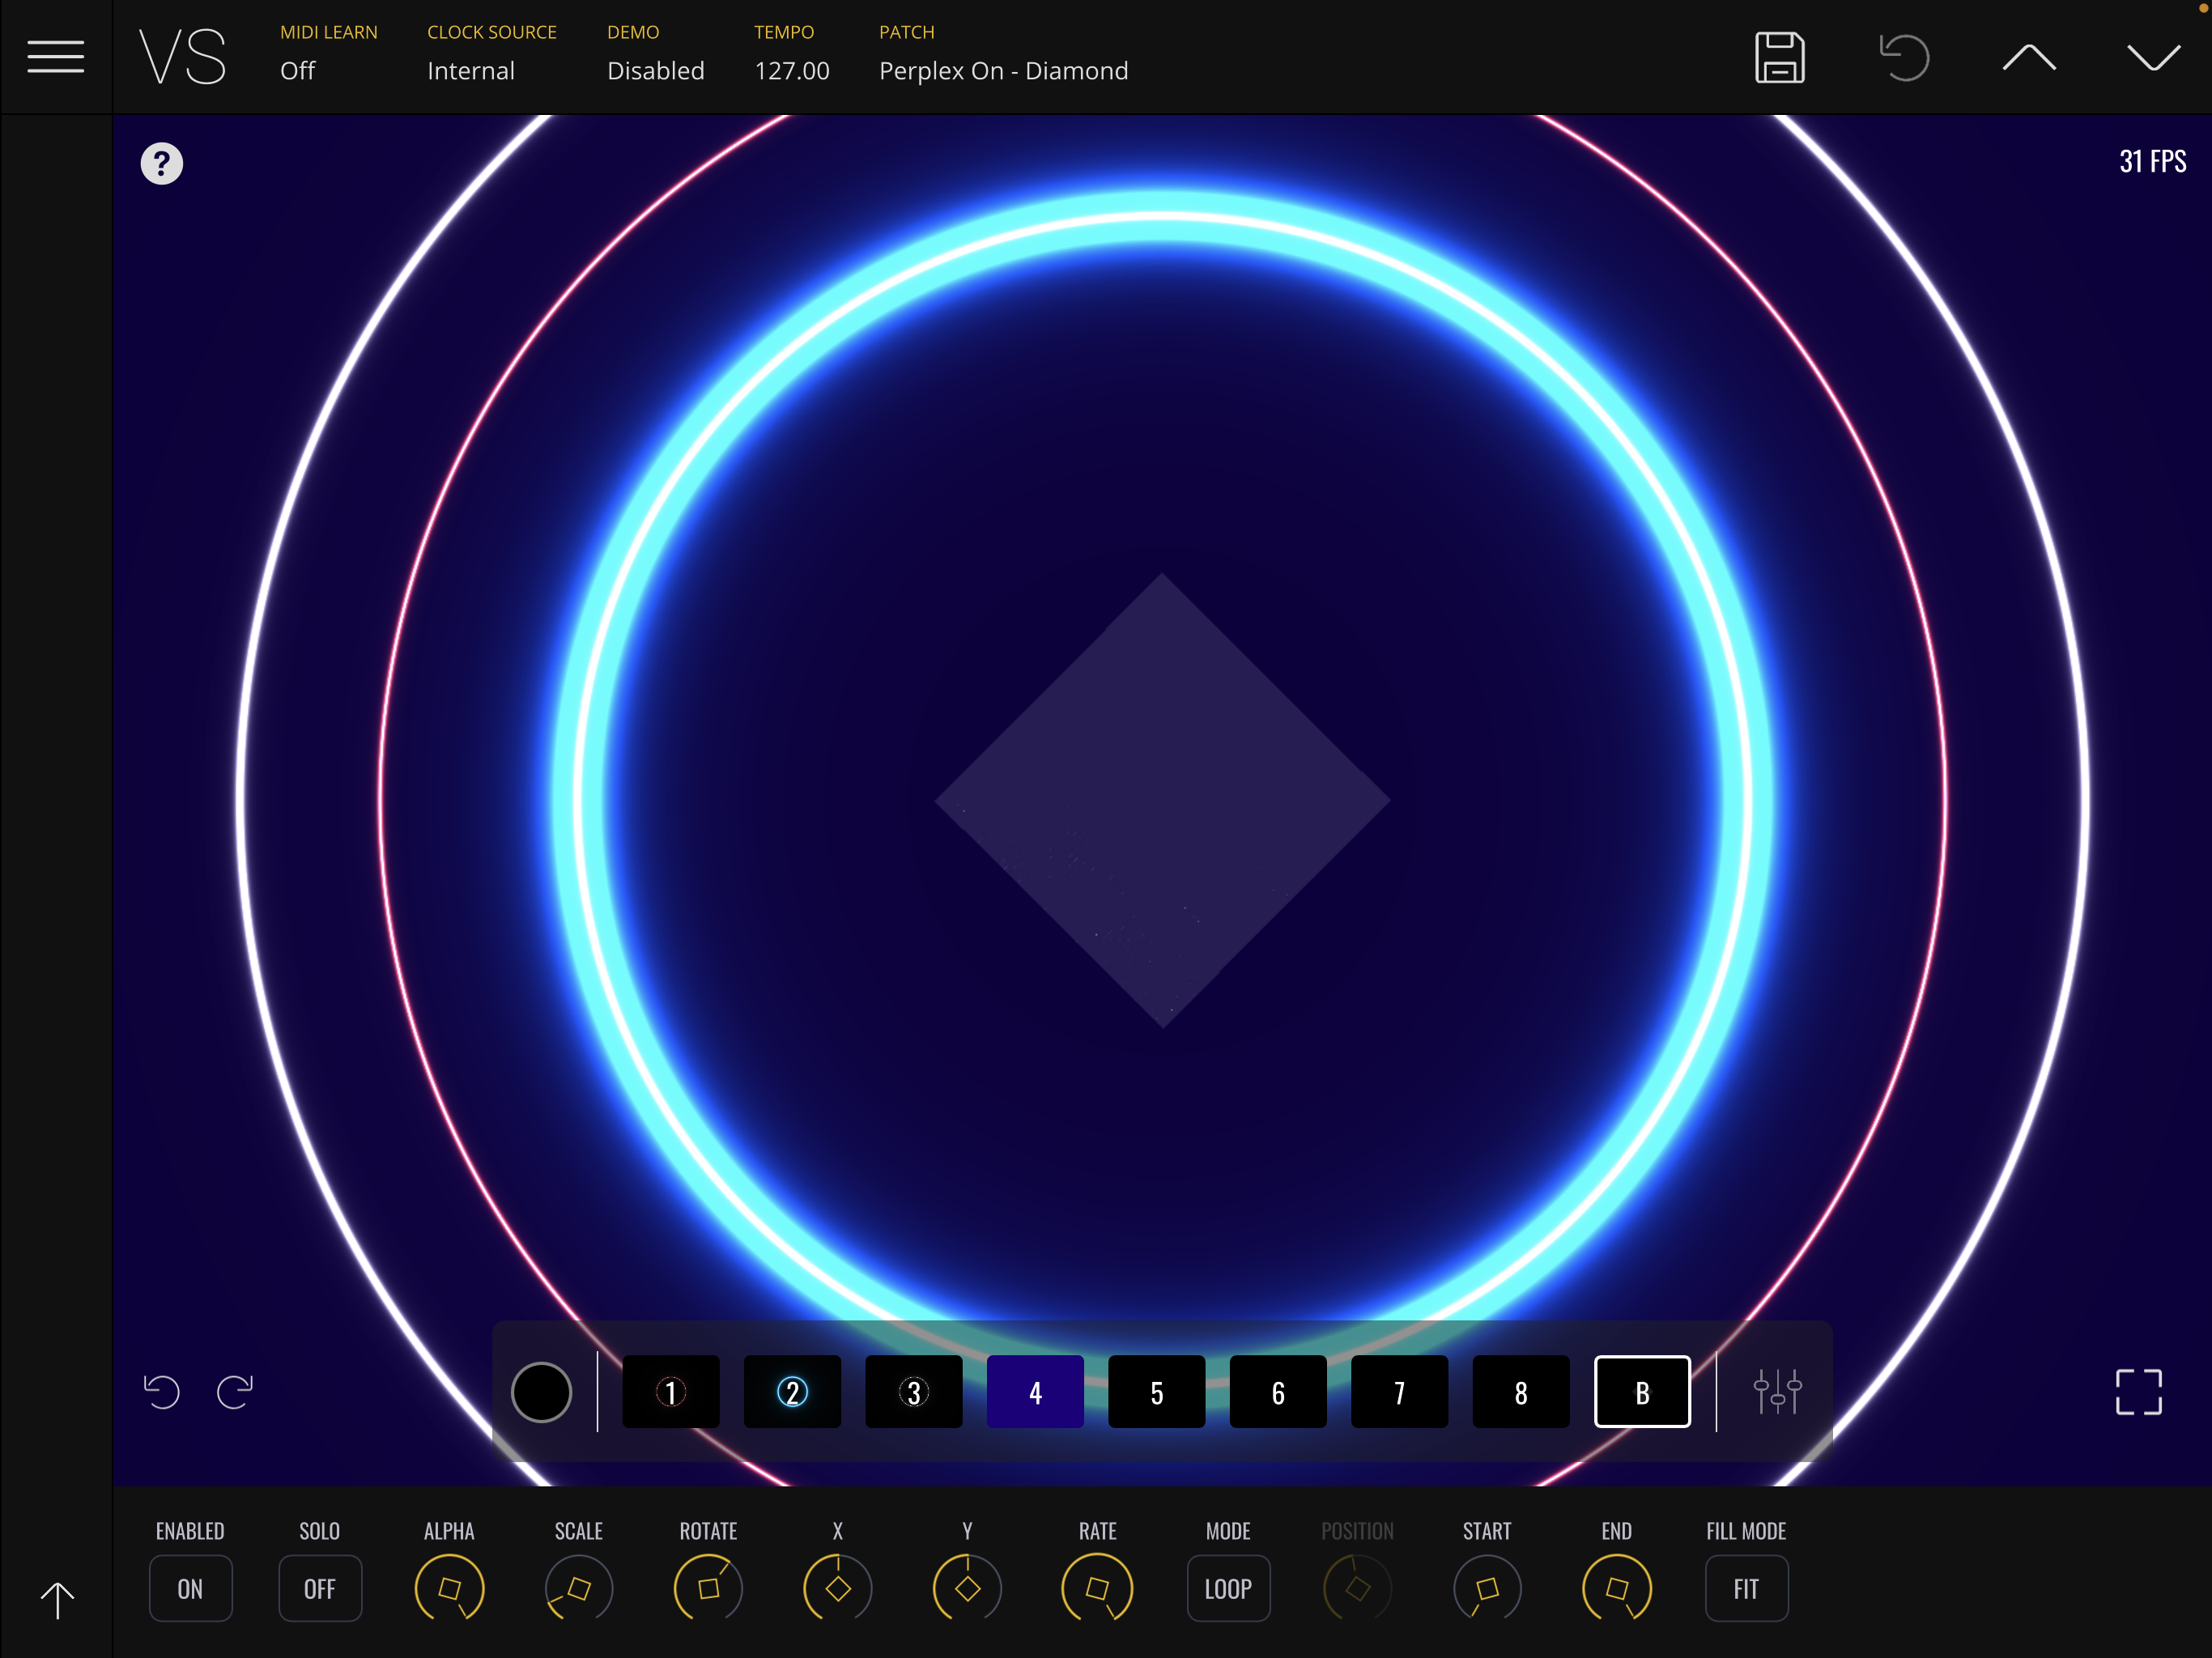Viewport: 2212px width, 1658px height.
Task: Open the help question mark
Action: tap(161, 164)
